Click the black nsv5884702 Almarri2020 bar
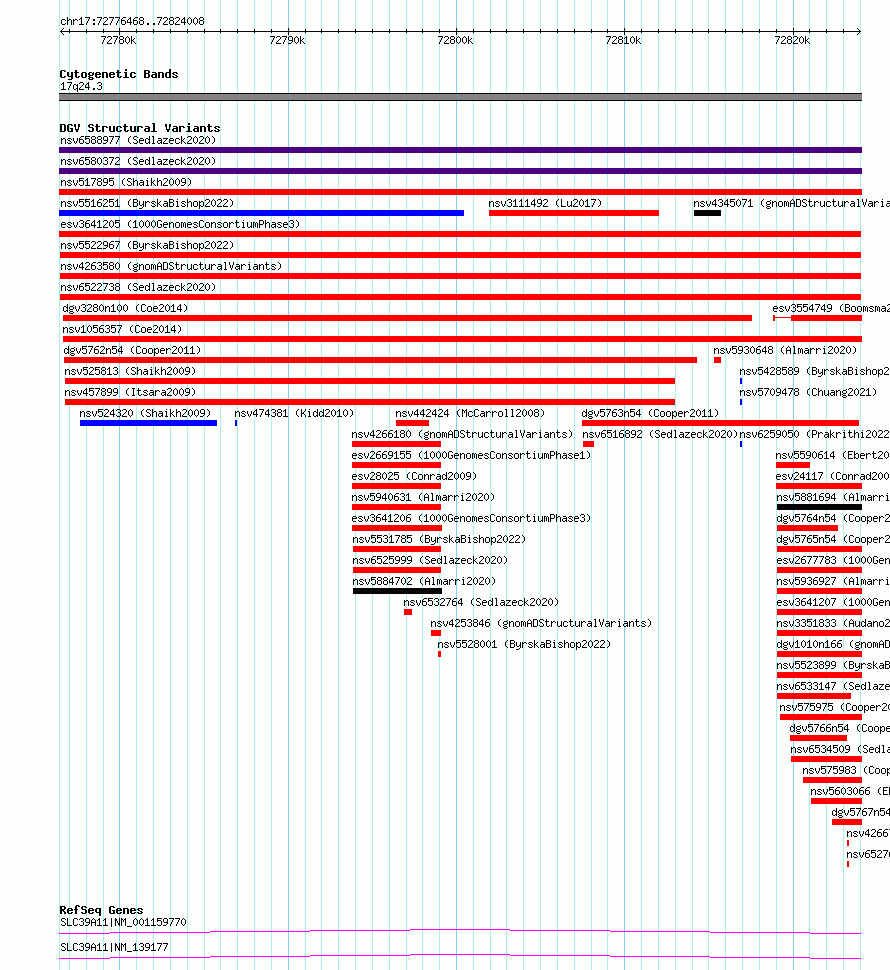 click(397, 591)
